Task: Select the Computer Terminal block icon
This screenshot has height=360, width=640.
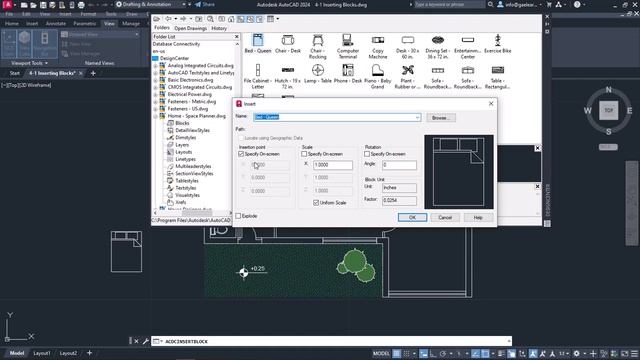Action: click(348, 40)
